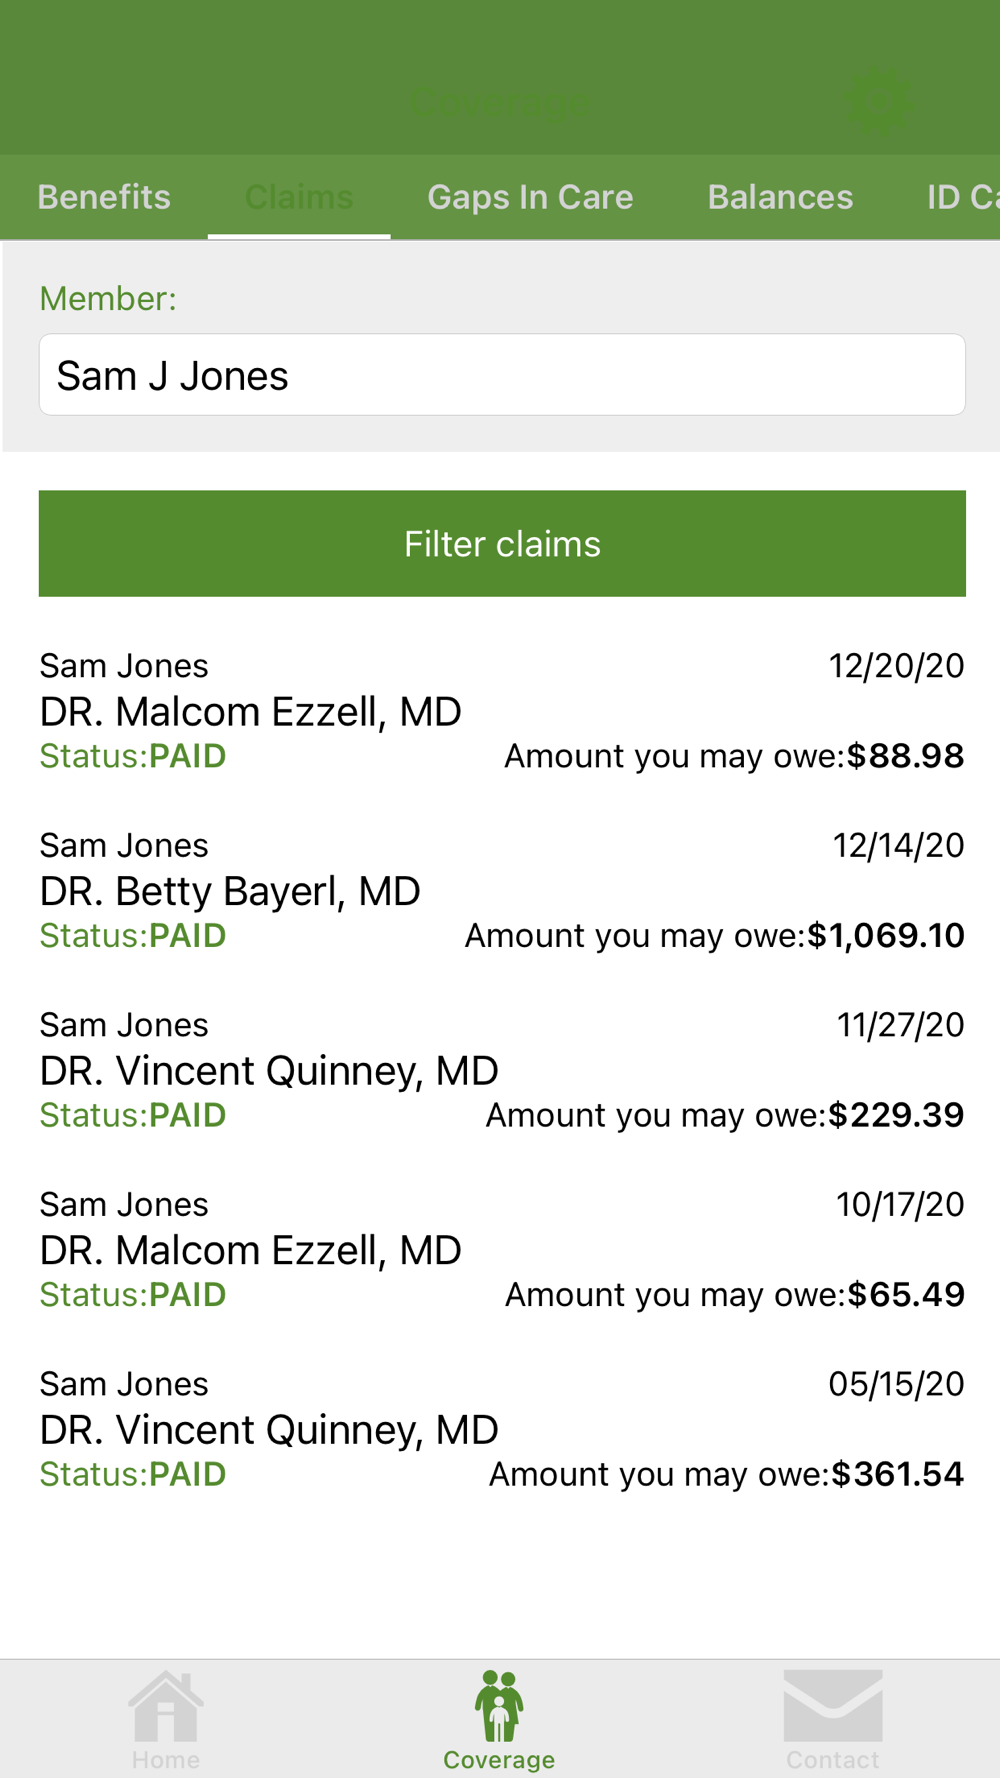Image resolution: width=1000 pixels, height=1778 pixels.
Task: Open the Gaps In Care tab
Action: point(530,197)
